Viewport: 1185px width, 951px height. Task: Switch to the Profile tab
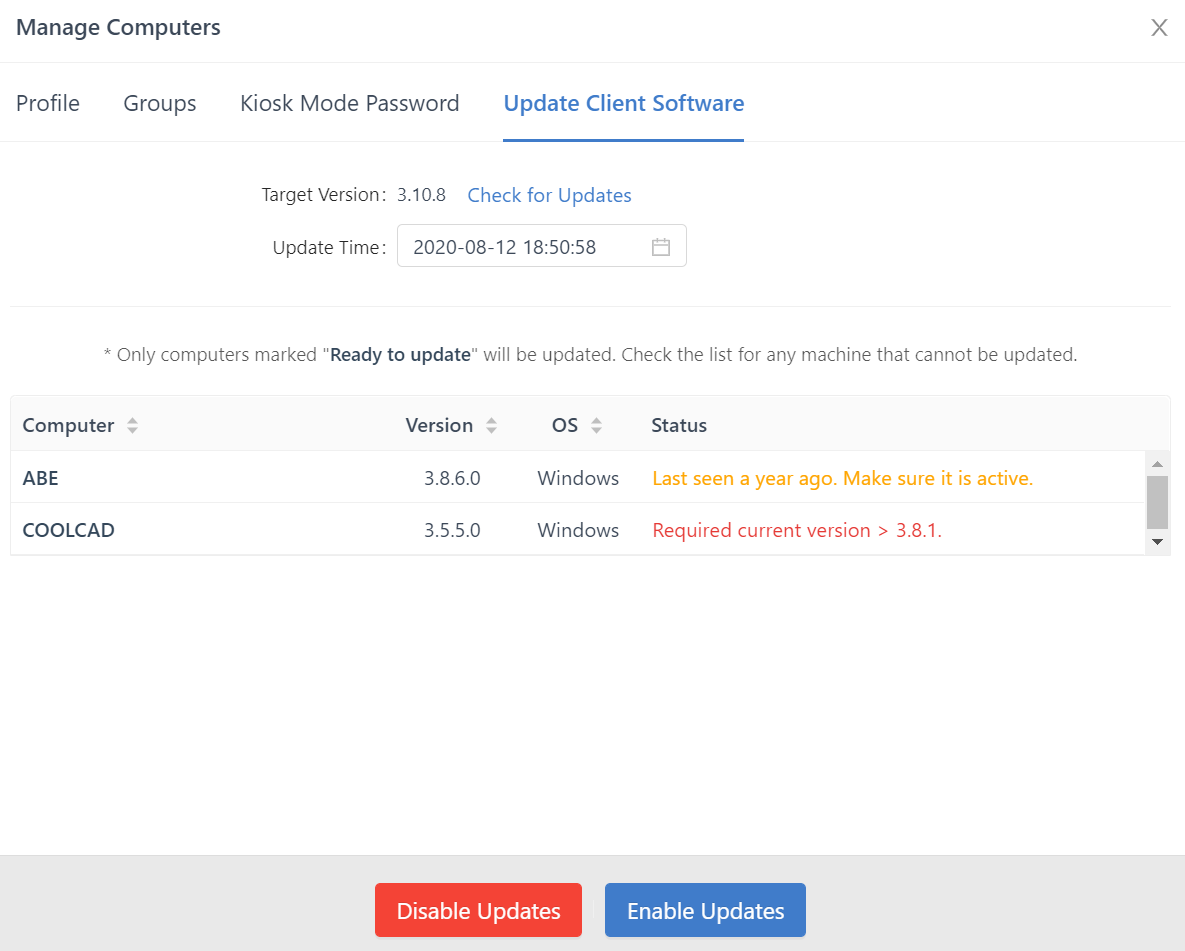coord(47,103)
